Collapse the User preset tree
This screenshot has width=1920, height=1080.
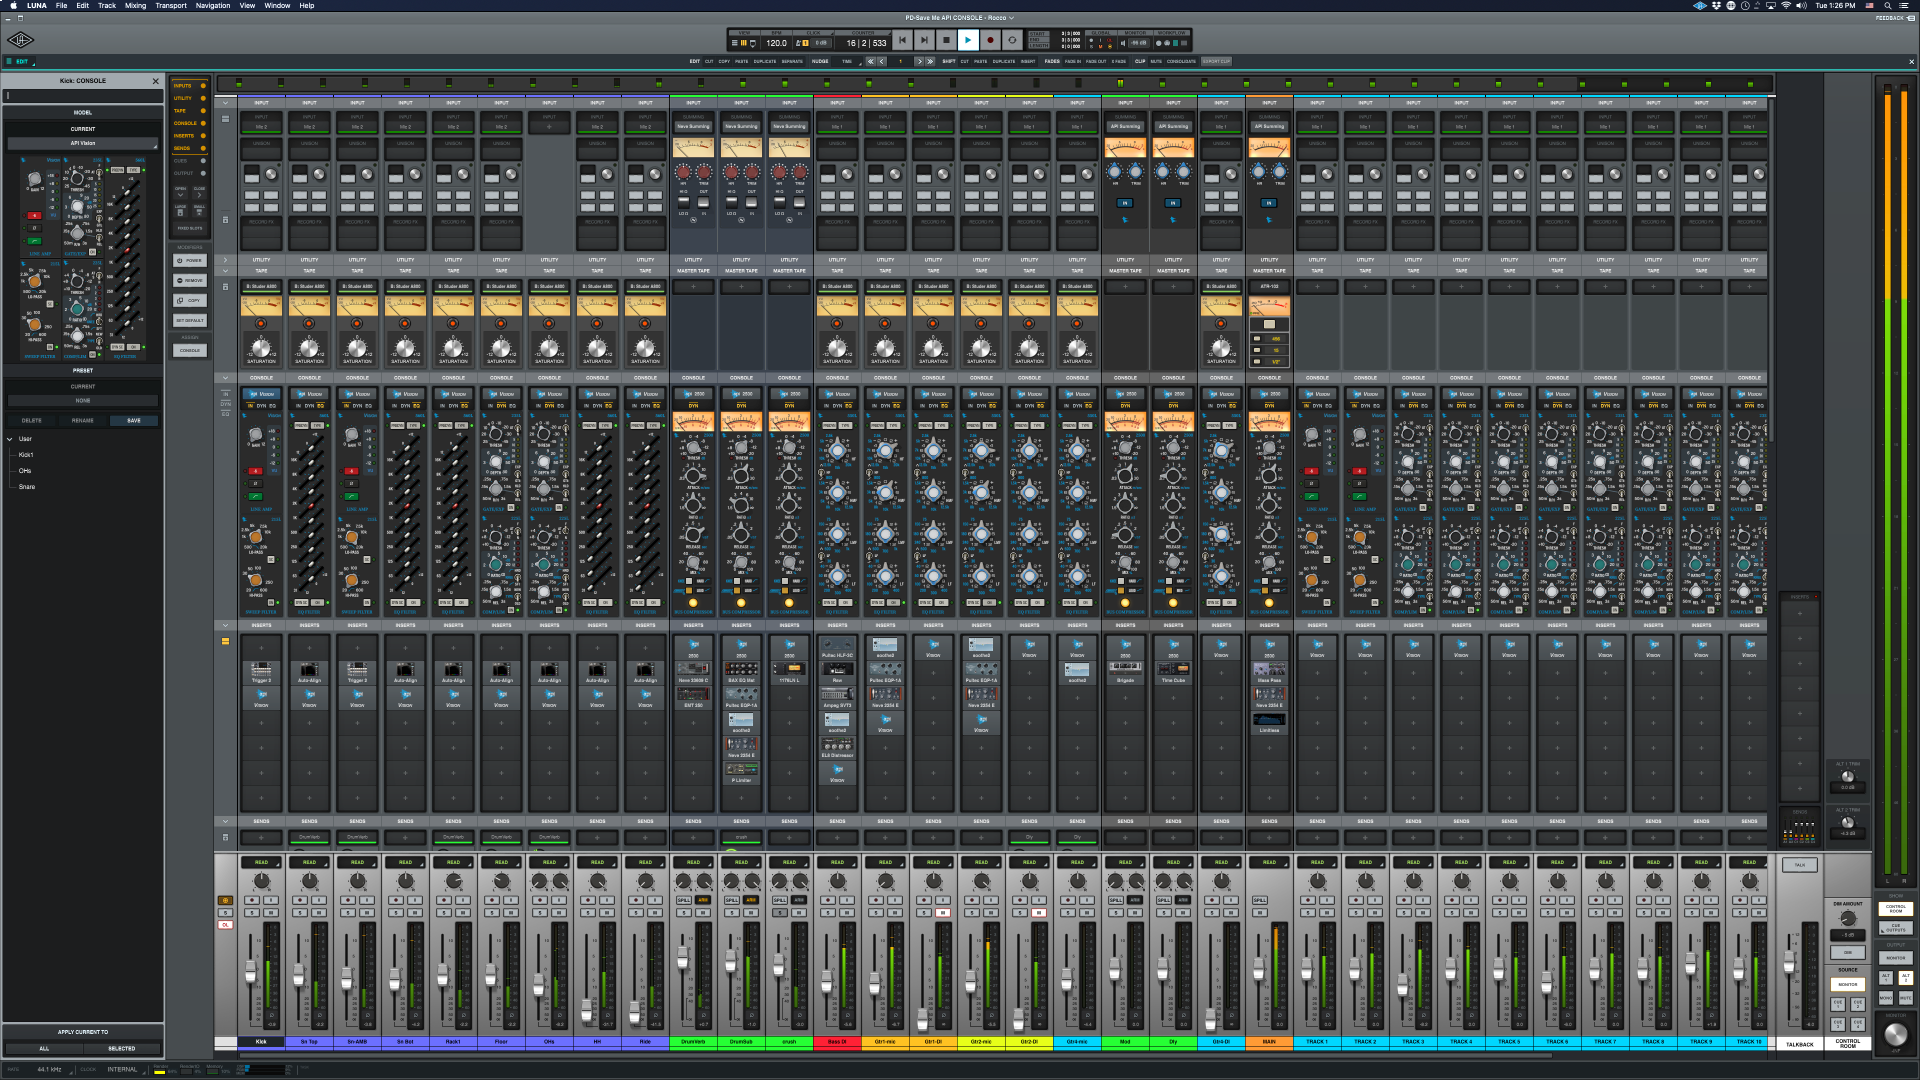coord(11,438)
